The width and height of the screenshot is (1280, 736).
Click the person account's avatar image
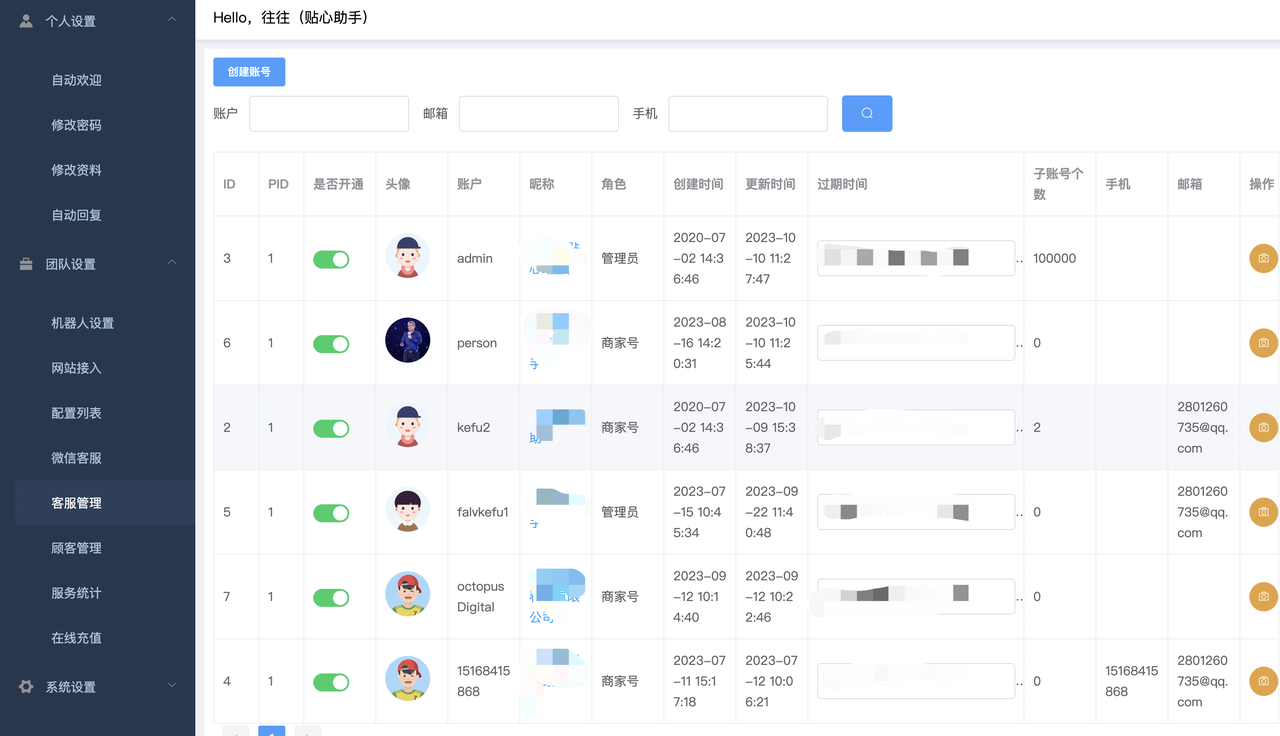pyautogui.click(x=407, y=342)
